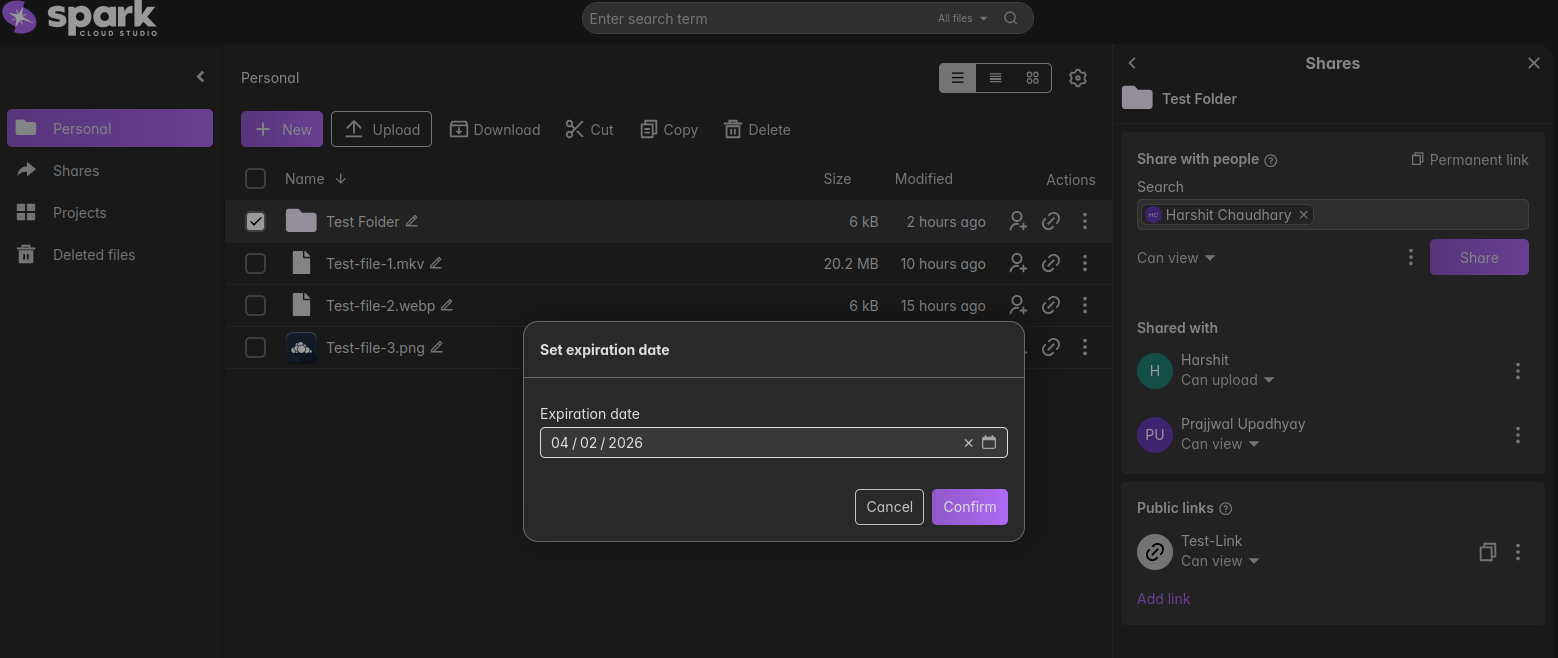This screenshot has height=658, width=1558.
Task: Toggle the select-all checkbox in header
Action: (x=256, y=179)
